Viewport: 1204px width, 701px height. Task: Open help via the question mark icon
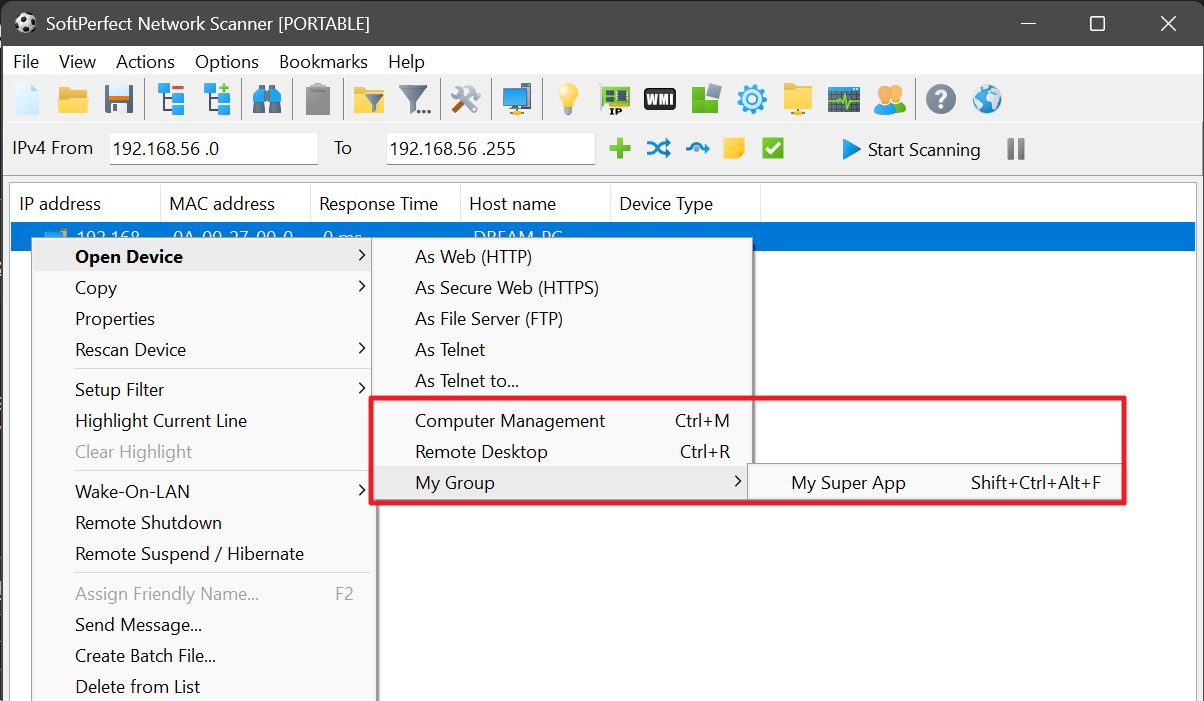point(941,98)
